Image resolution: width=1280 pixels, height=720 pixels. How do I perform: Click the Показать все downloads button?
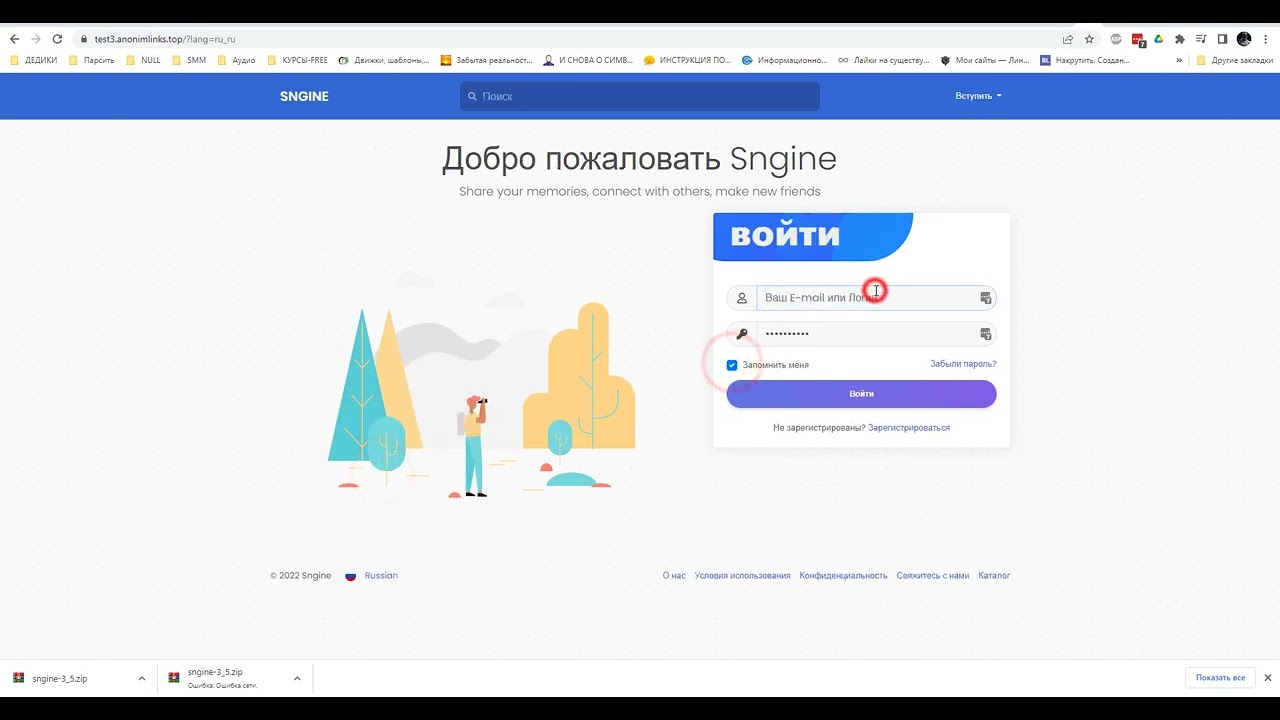(1220, 678)
